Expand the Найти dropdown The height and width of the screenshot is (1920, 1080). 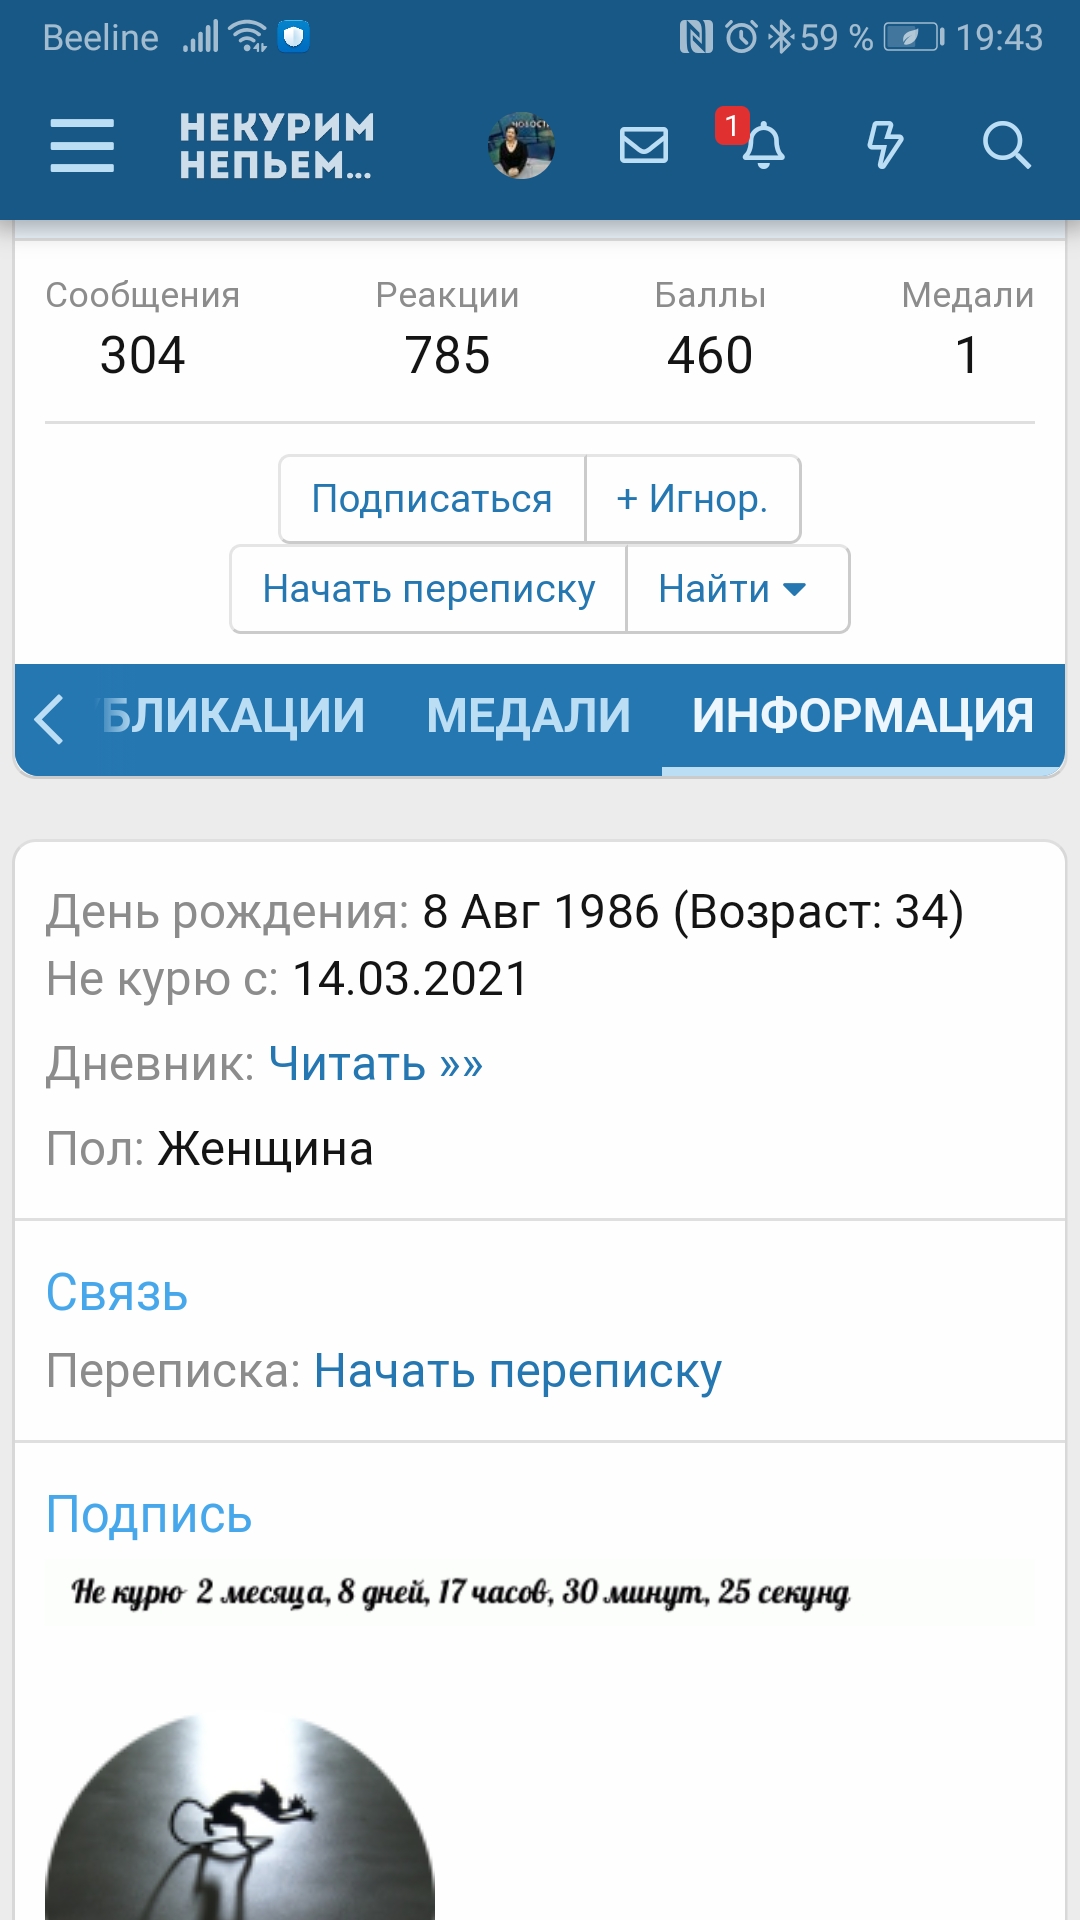[737, 589]
